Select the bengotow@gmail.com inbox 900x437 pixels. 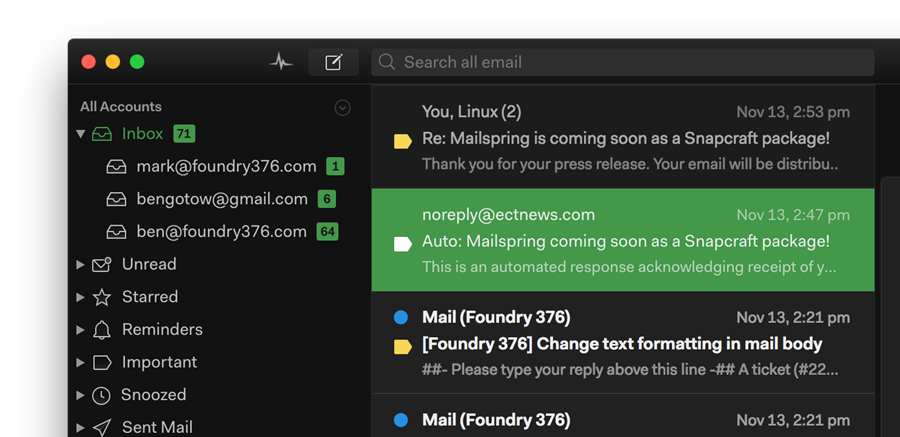coord(222,199)
